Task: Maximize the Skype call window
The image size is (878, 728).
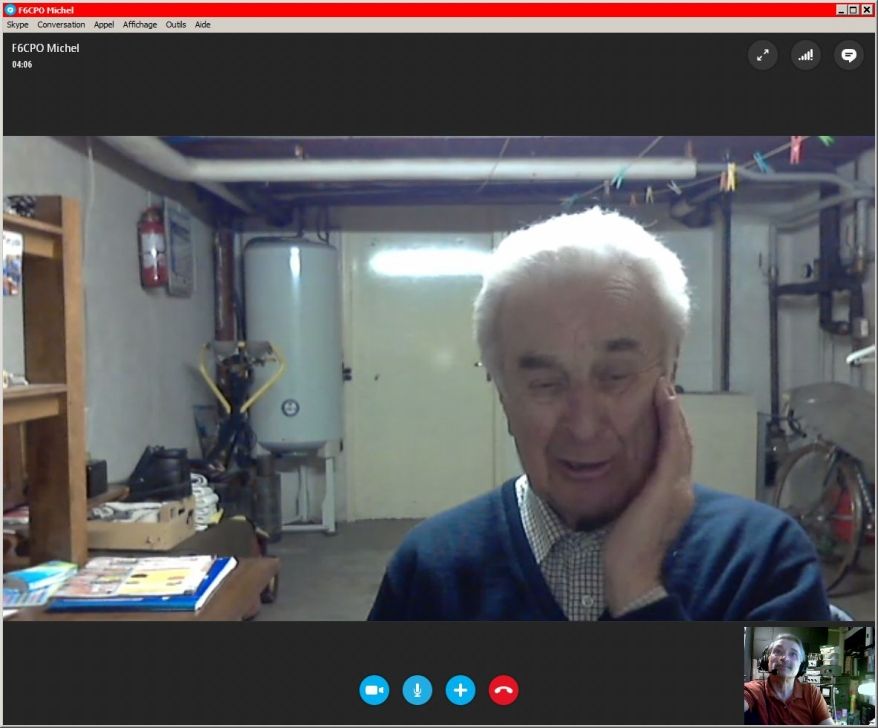Action: pos(853,10)
